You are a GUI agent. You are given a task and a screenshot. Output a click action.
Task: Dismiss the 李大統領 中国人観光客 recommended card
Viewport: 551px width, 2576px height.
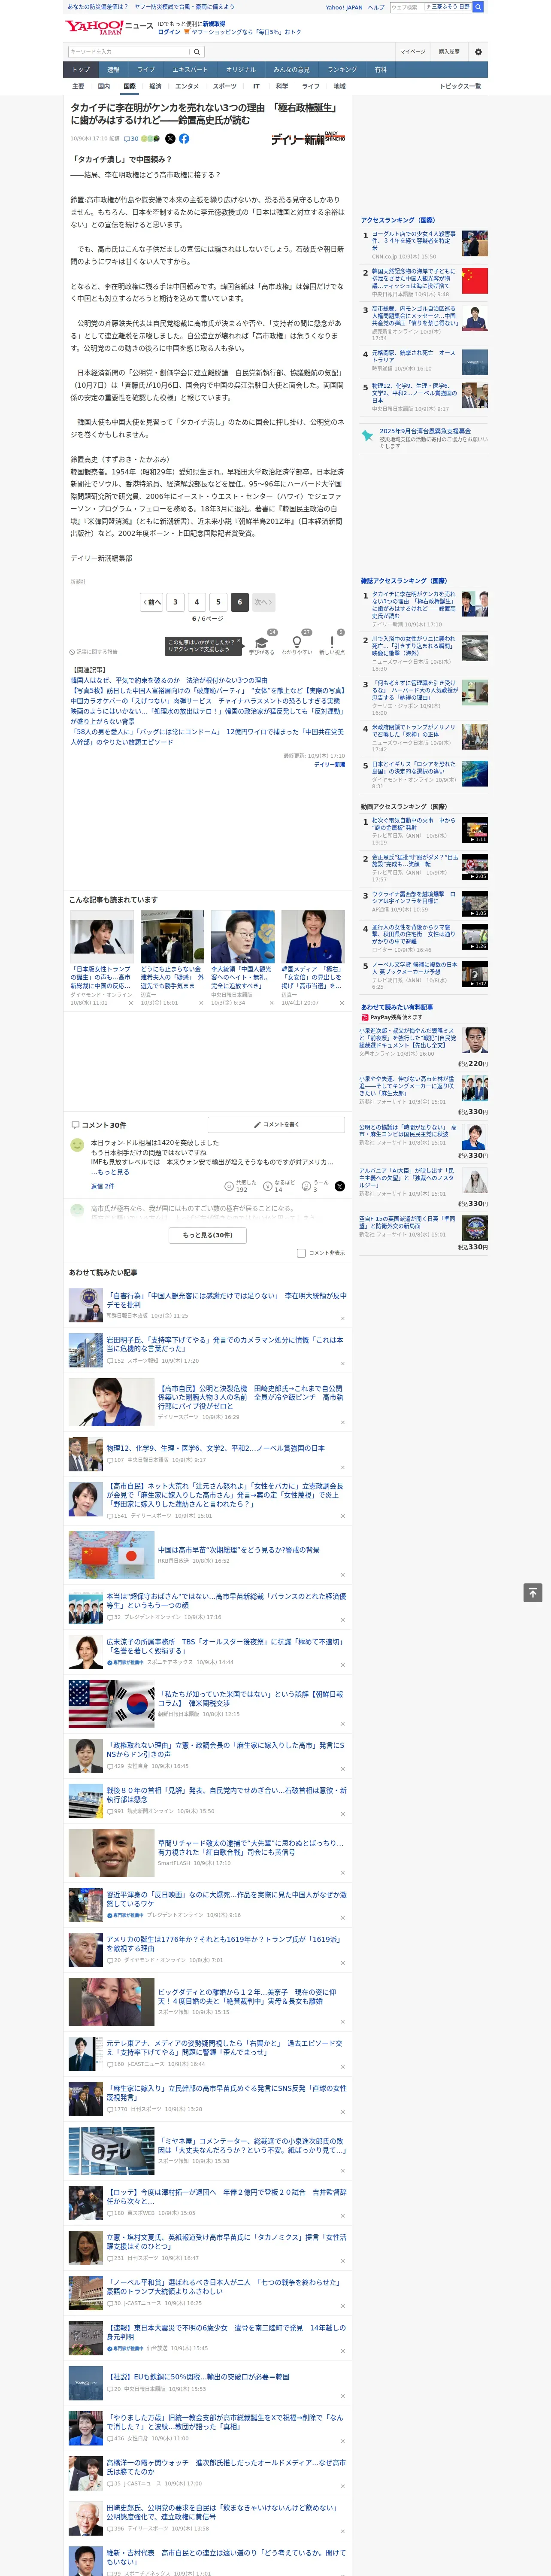(x=271, y=1003)
